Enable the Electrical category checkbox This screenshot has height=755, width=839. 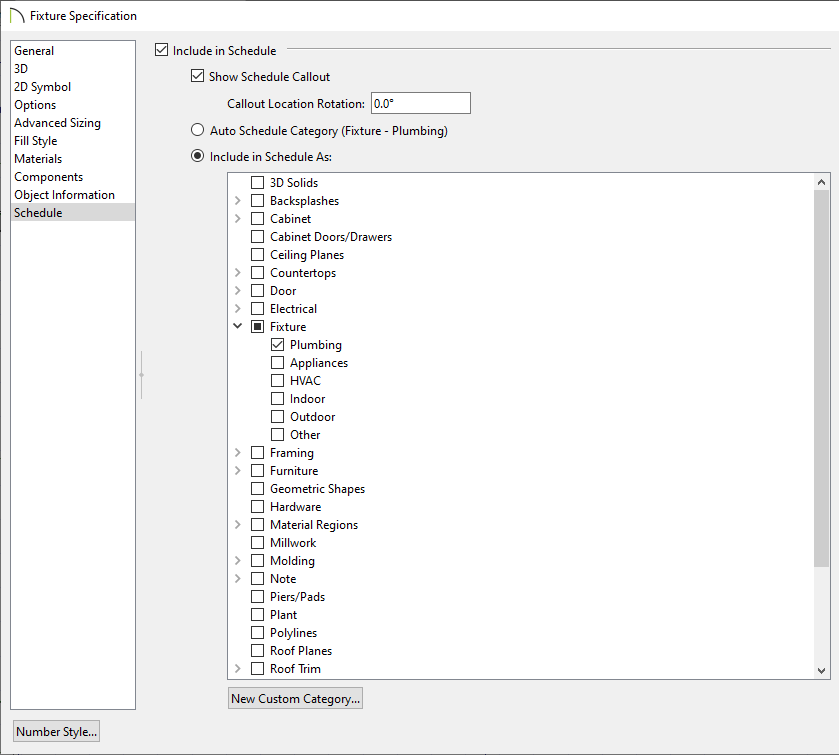pyautogui.click(x=257, y=309)
